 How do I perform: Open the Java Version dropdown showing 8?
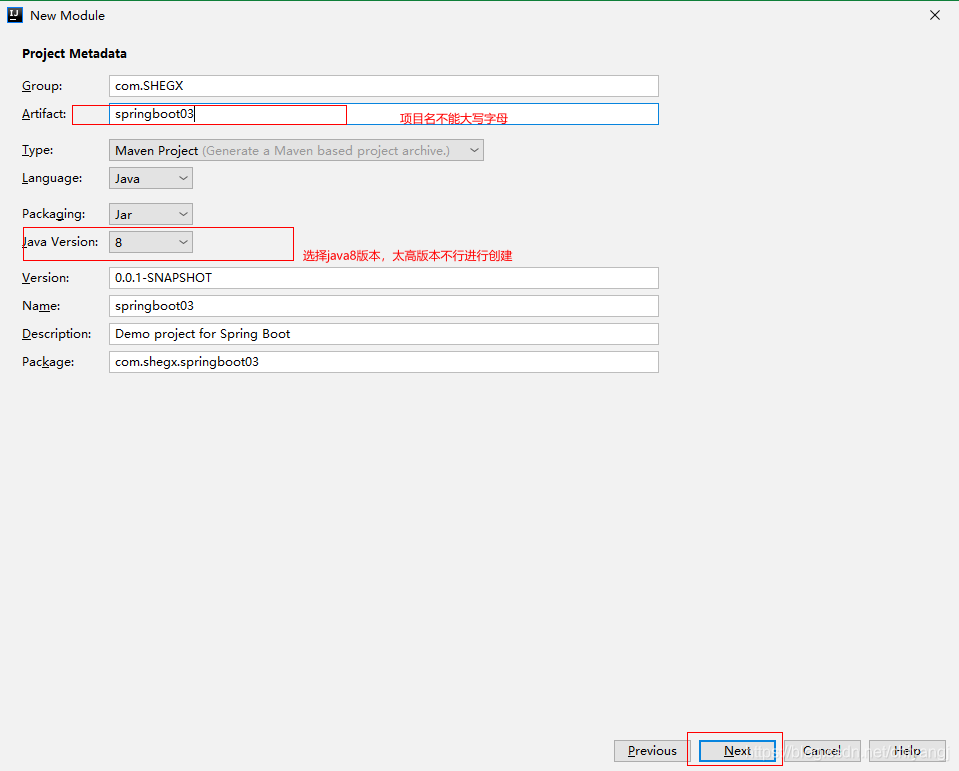coord(150,242)
